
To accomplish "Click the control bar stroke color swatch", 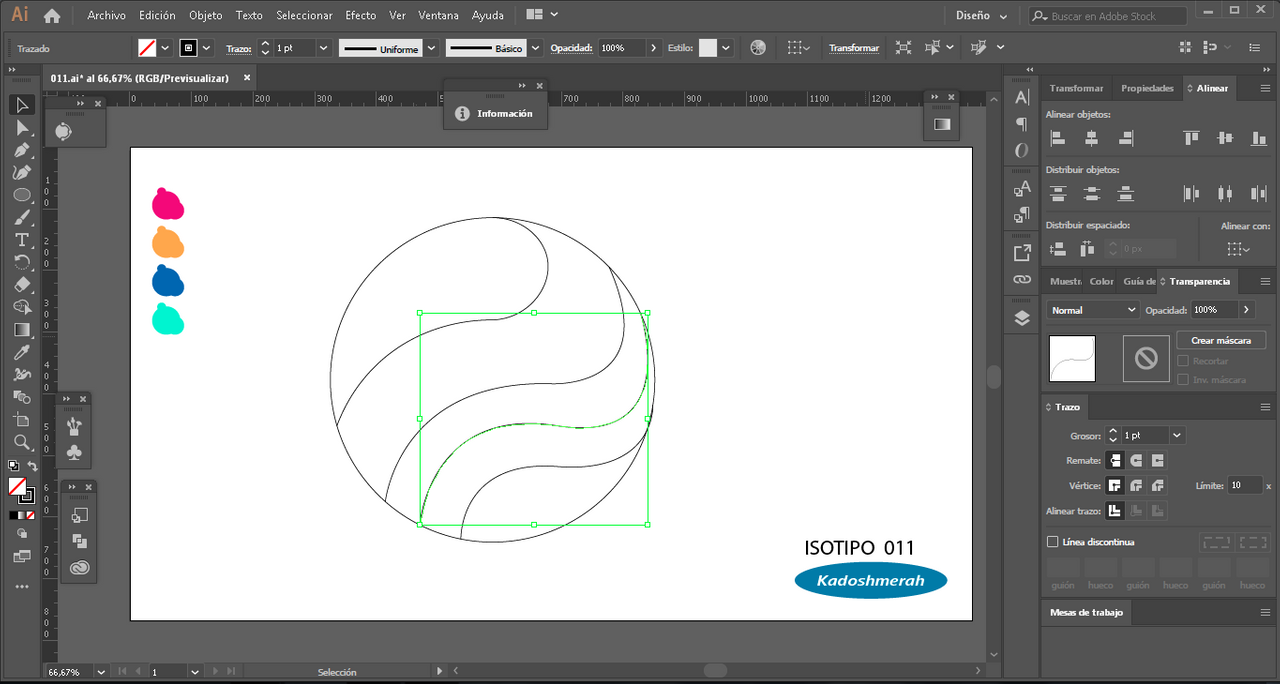I will click(188, 48).
